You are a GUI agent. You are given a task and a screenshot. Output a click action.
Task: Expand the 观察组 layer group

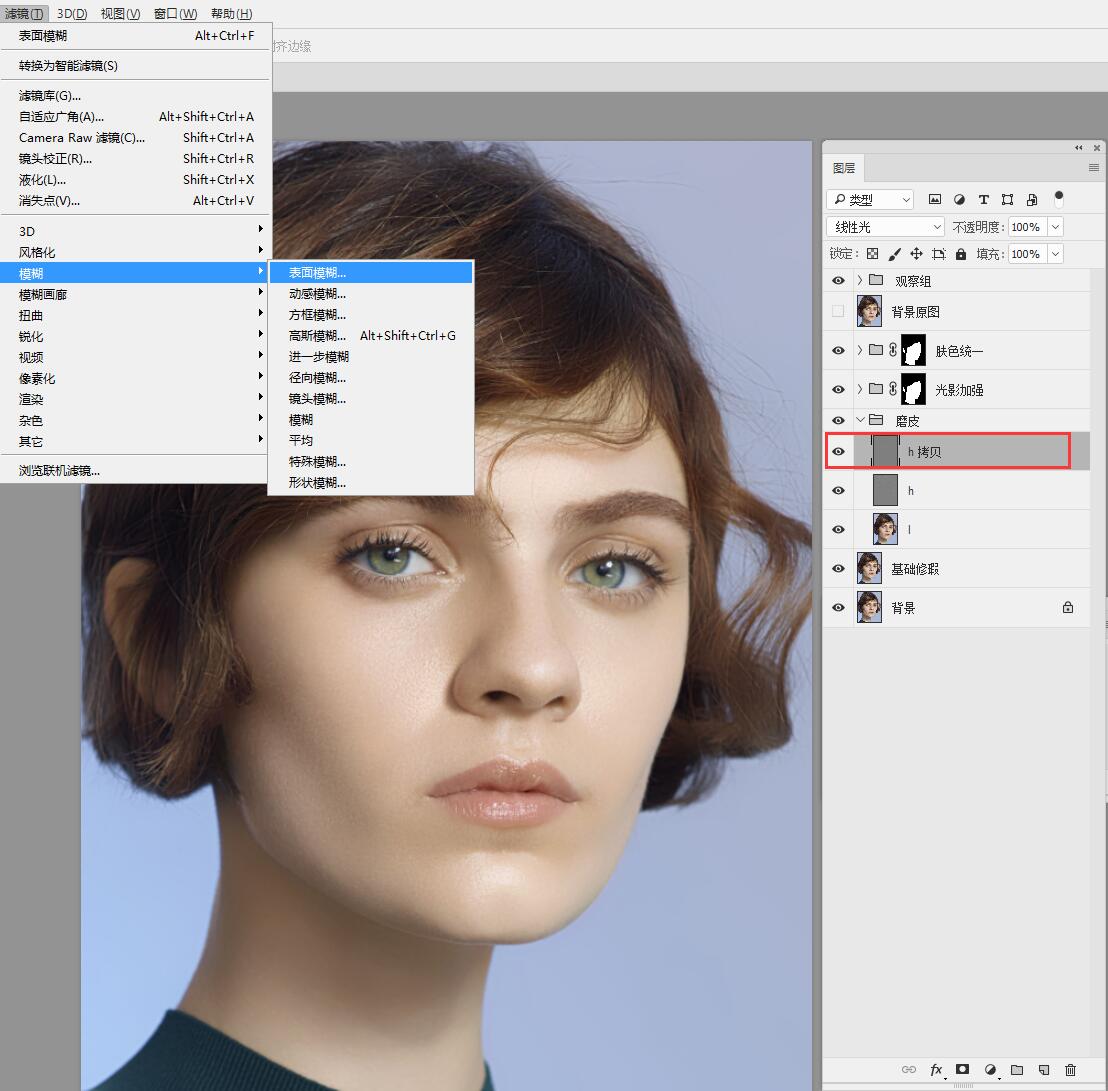pyautogui.click(x=860, y=281)
